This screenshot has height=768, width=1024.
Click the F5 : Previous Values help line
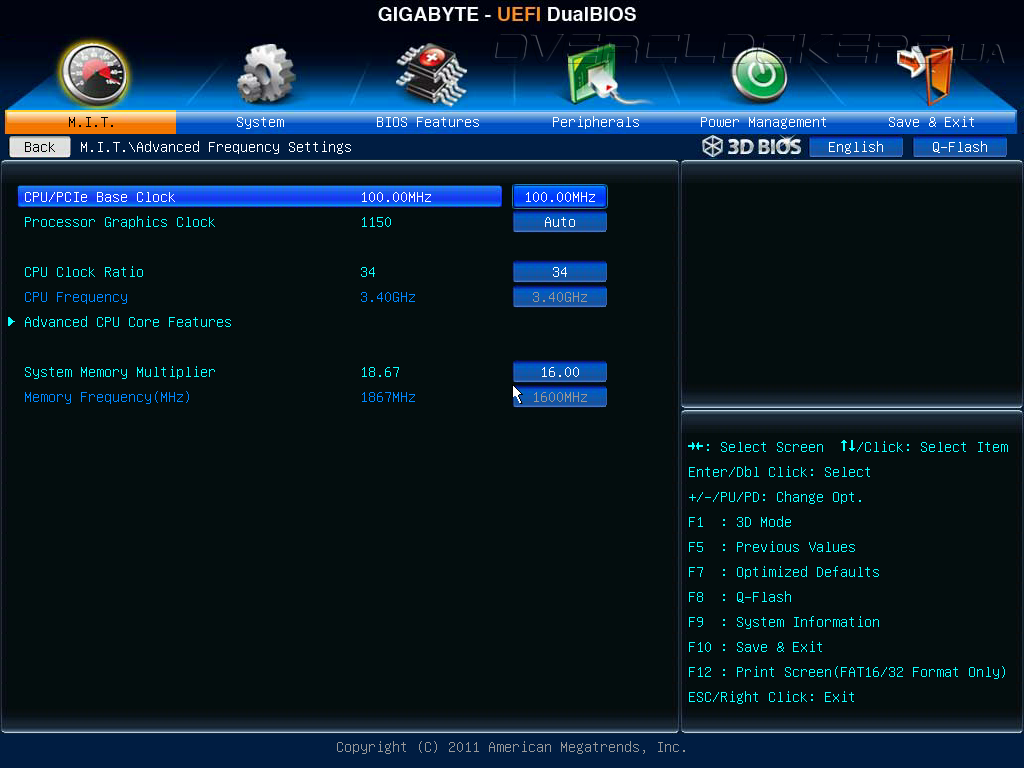tap(772, 547)
